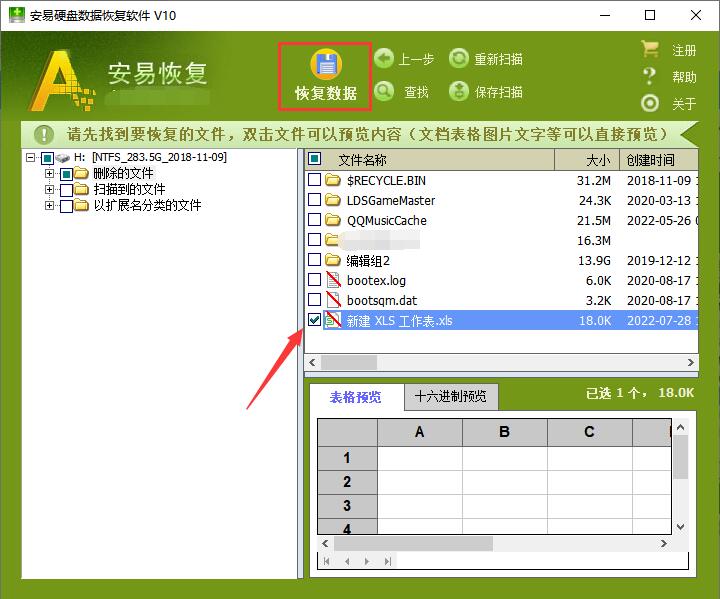The width and height of the screenshot is (720, 599).
Task: Uncheck the 新建 XLS 工作表.xls checkbox
Action: 315,320
